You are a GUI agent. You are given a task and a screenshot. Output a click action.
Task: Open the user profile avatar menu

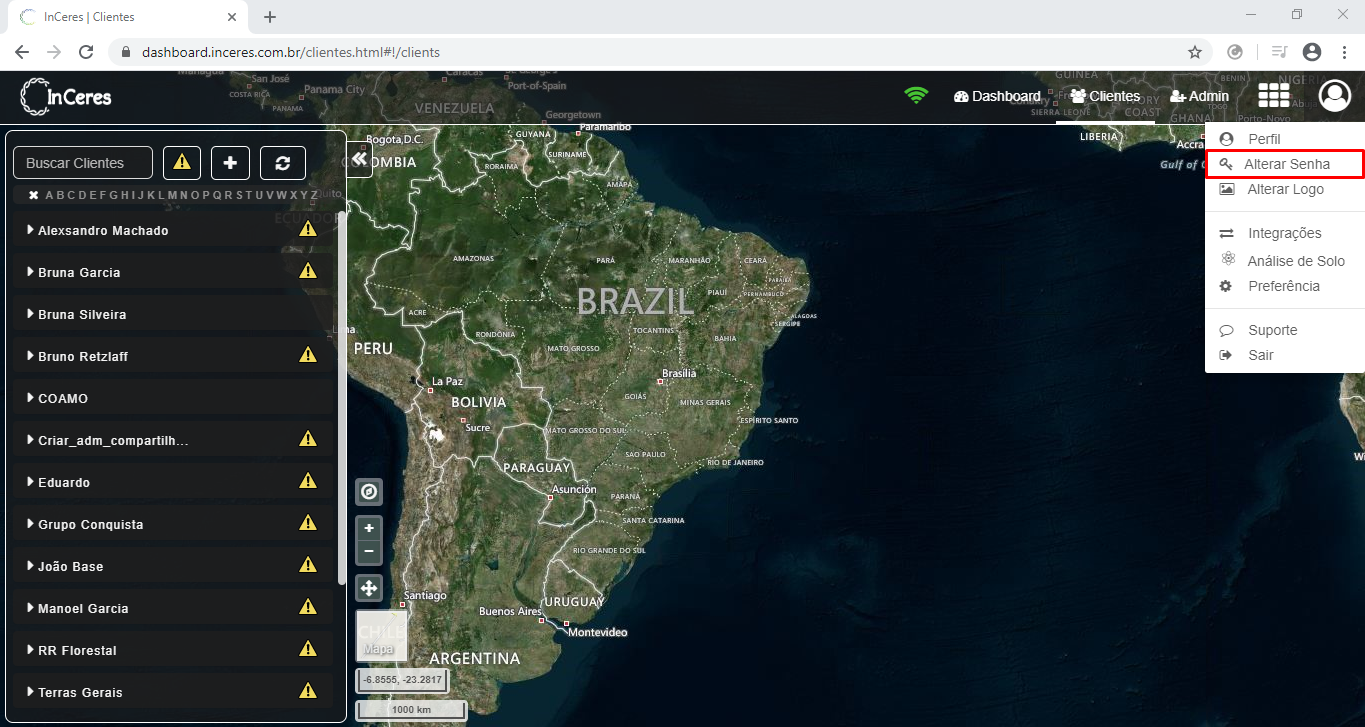click(x=1334, y=95)
